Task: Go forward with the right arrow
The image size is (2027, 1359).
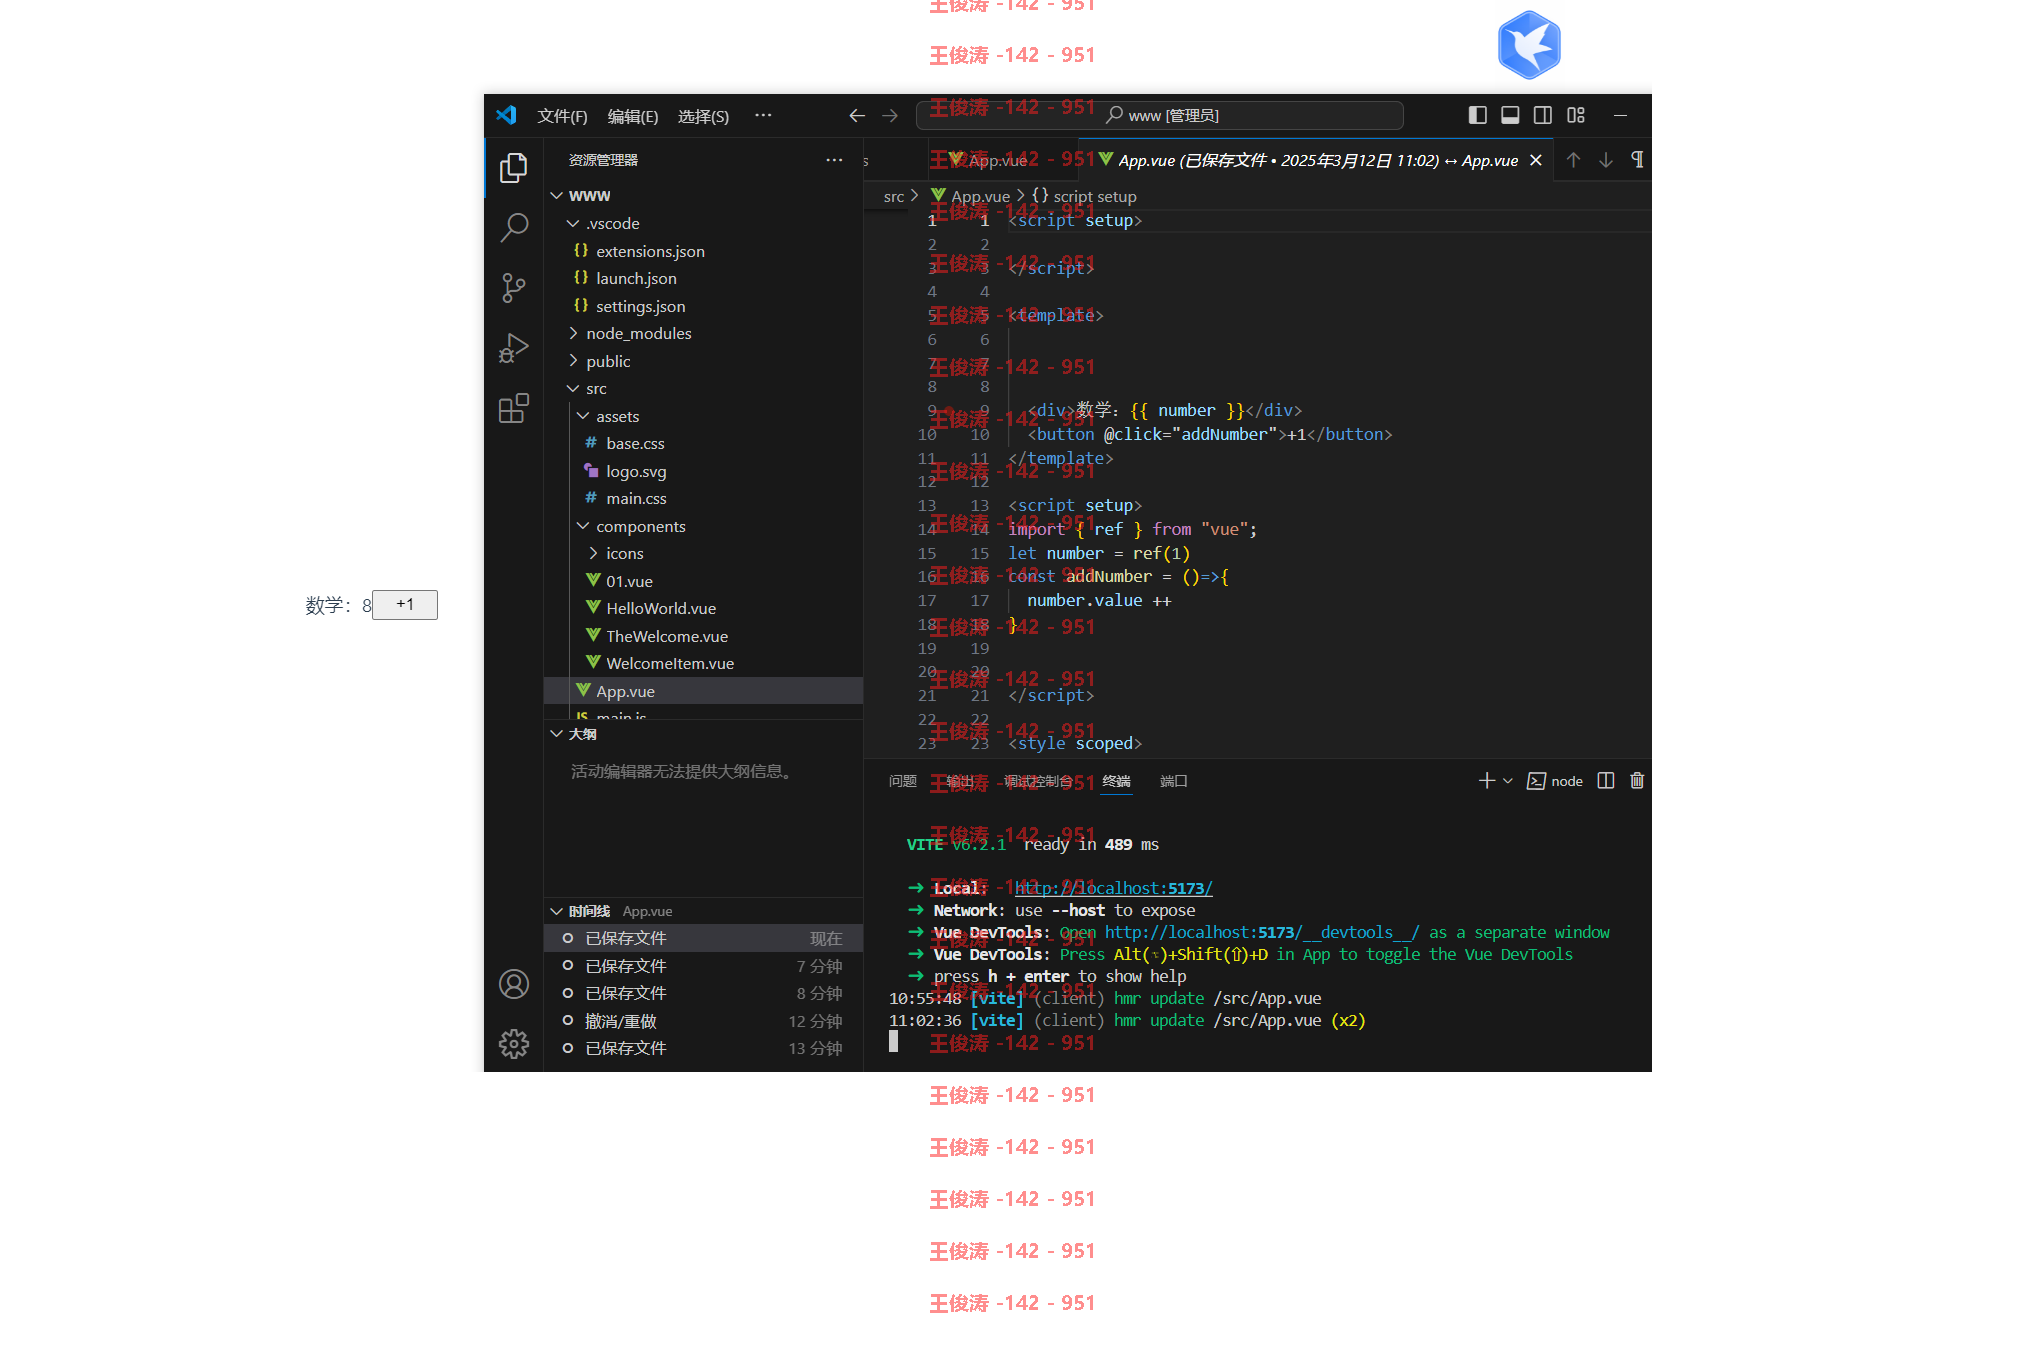Action: coord(890,116)
